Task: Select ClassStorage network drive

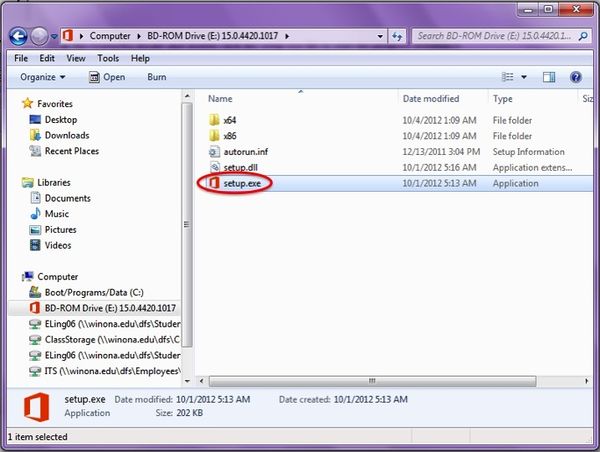Action: (x=112, y=339)
